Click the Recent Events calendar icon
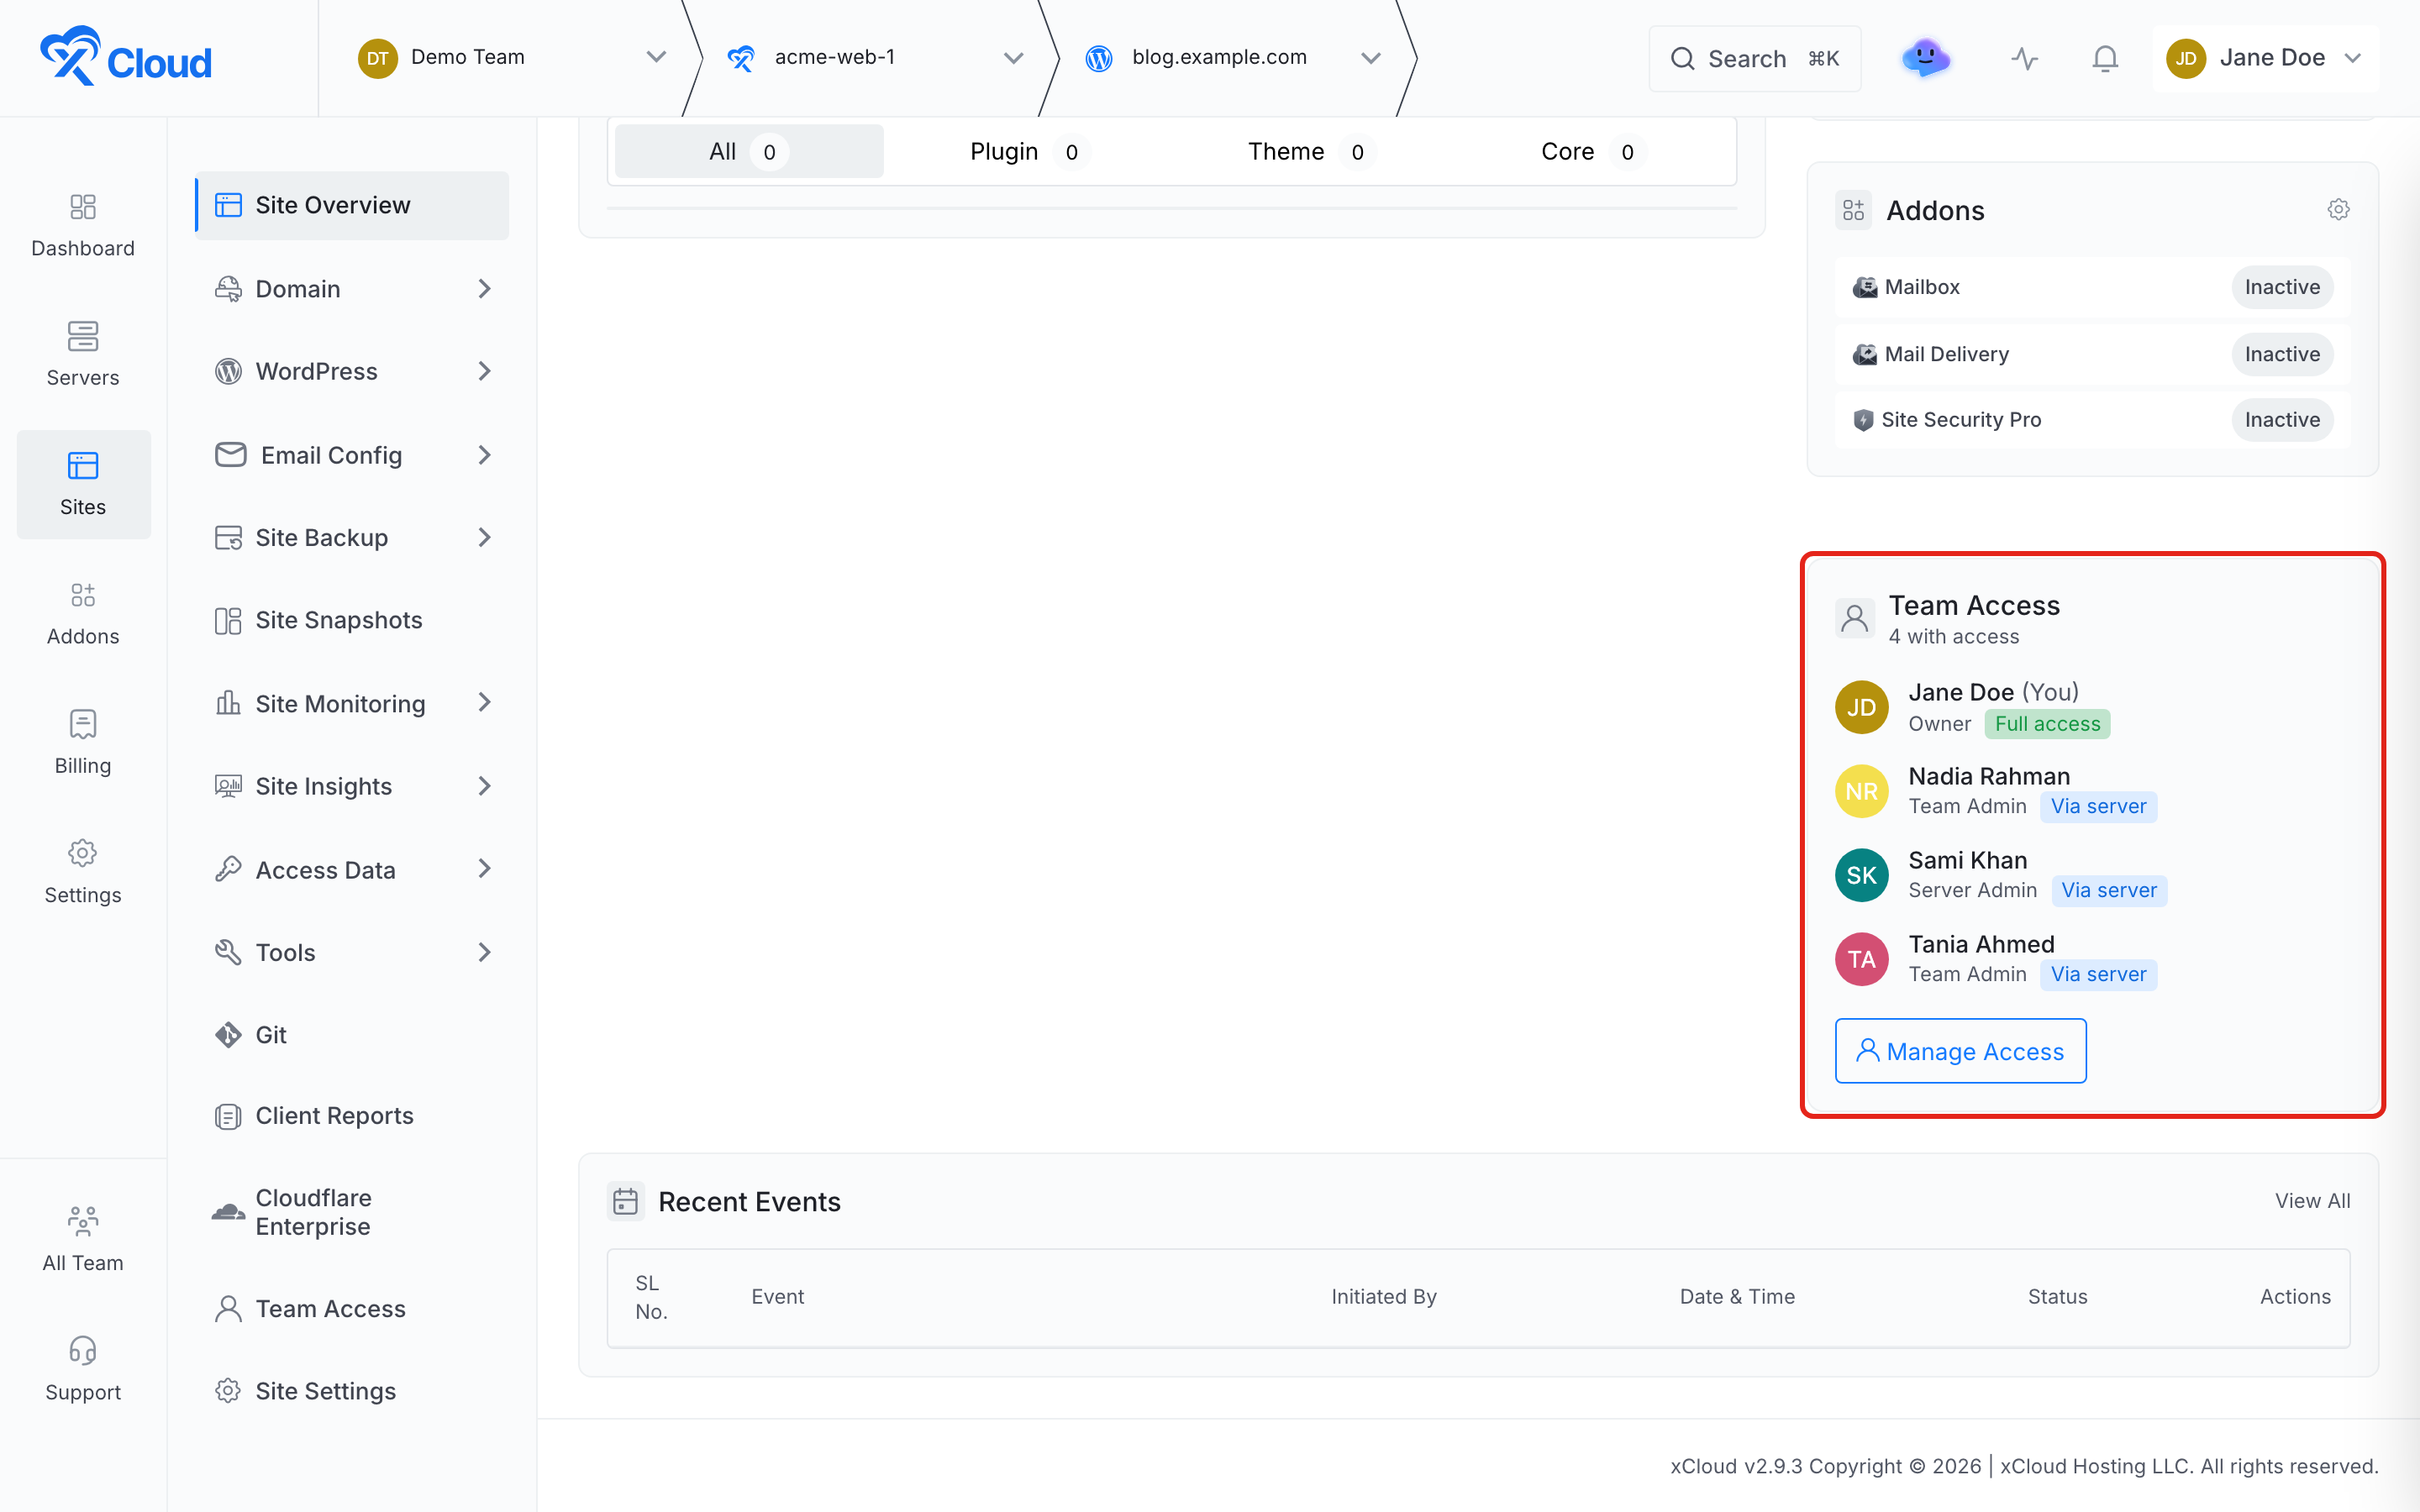 tap(625, 1201)
